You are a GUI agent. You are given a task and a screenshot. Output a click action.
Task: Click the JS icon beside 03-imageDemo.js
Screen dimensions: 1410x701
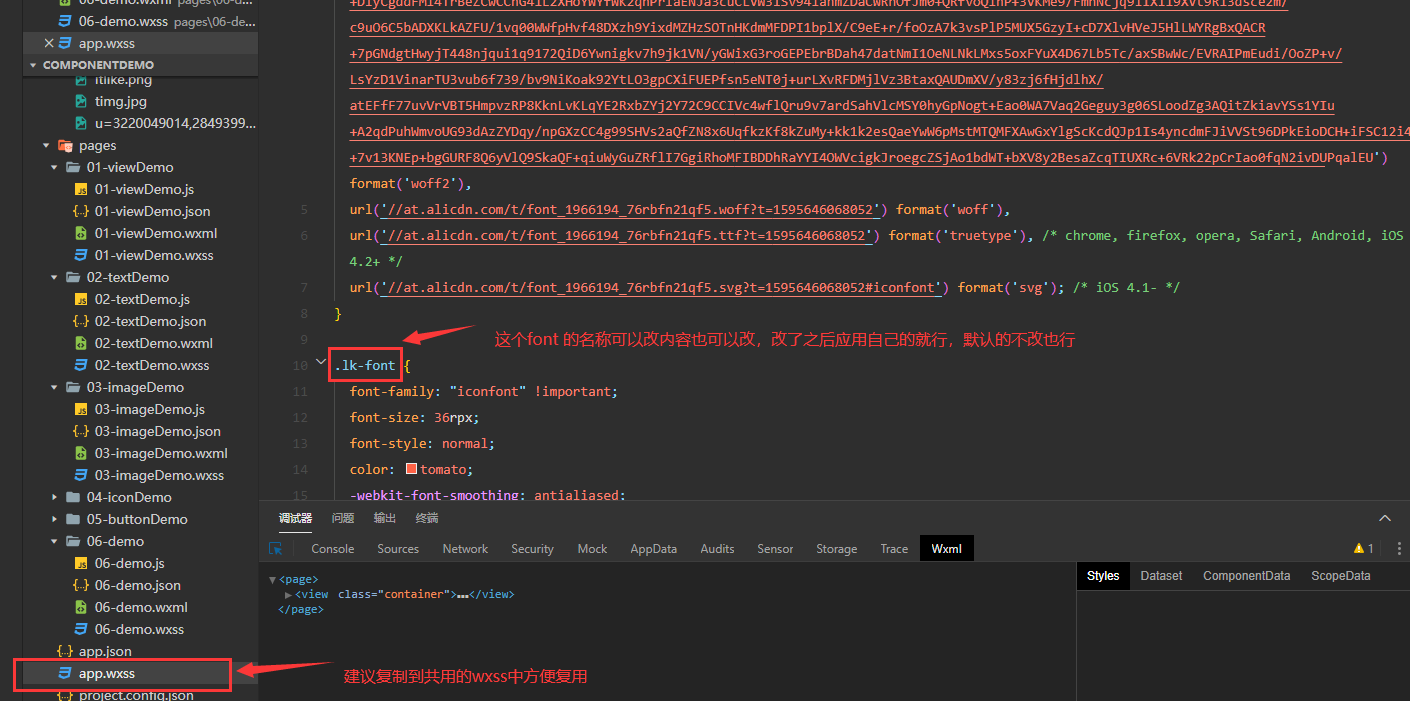82,409
